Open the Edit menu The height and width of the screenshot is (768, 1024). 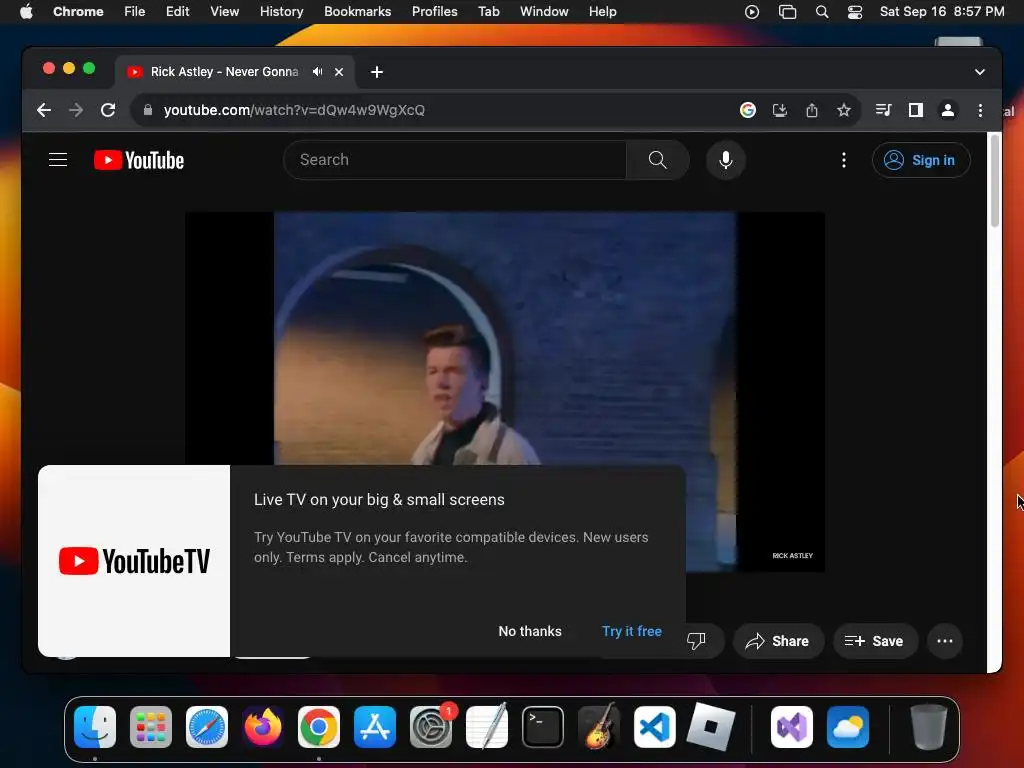click(178, 12)
